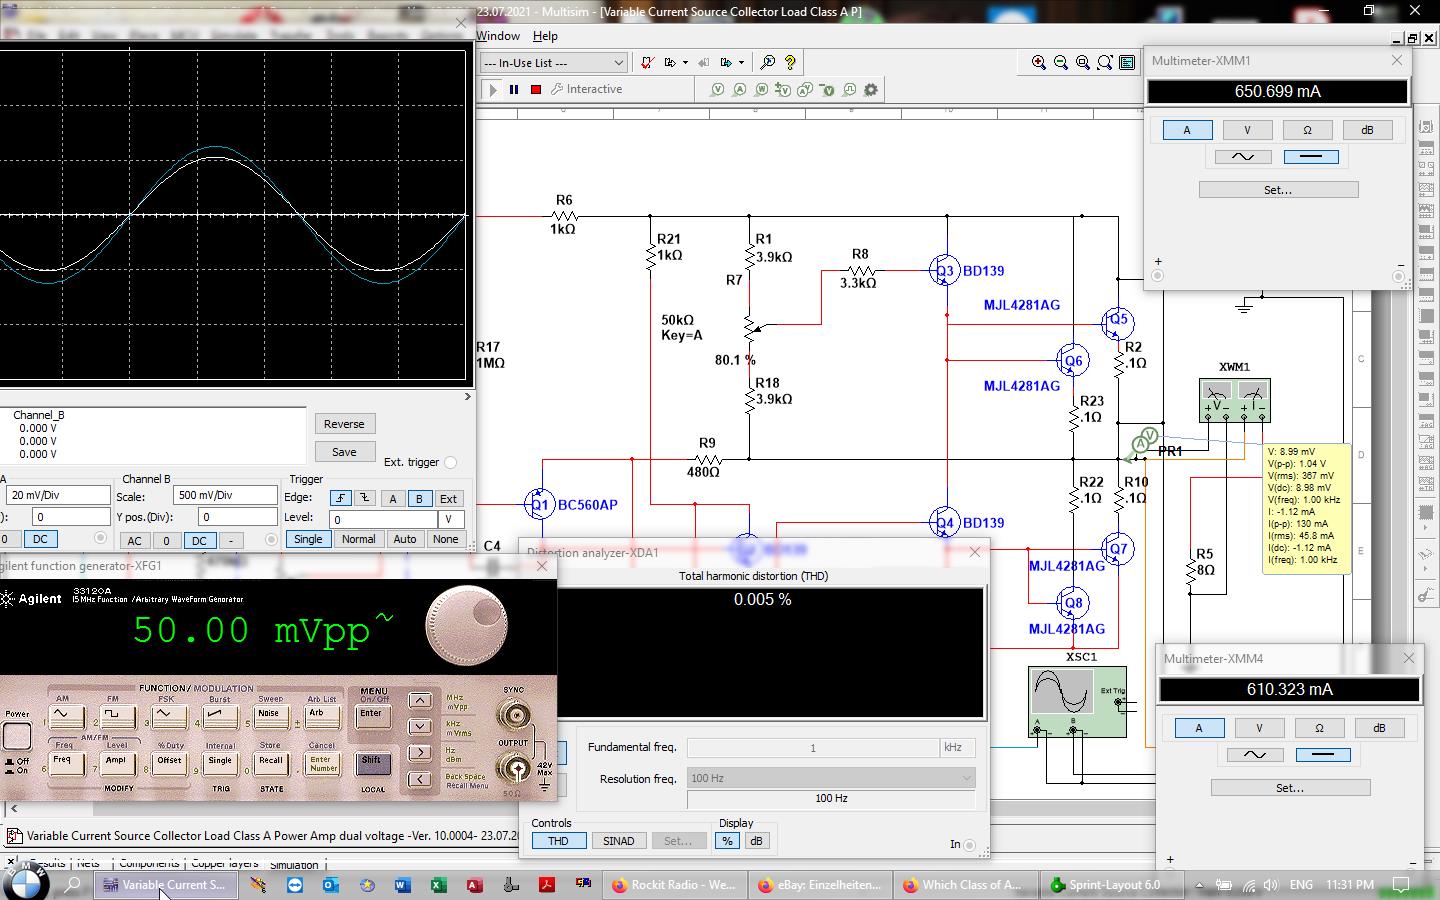
Task: Switch to the Simulation tab
Action: [x=294, y=865]
